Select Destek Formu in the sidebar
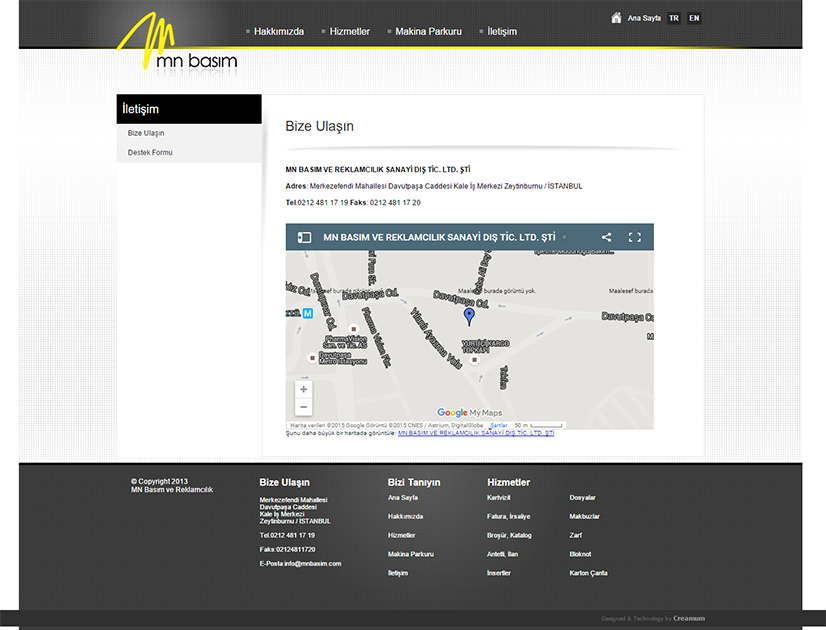 point(150,153)
